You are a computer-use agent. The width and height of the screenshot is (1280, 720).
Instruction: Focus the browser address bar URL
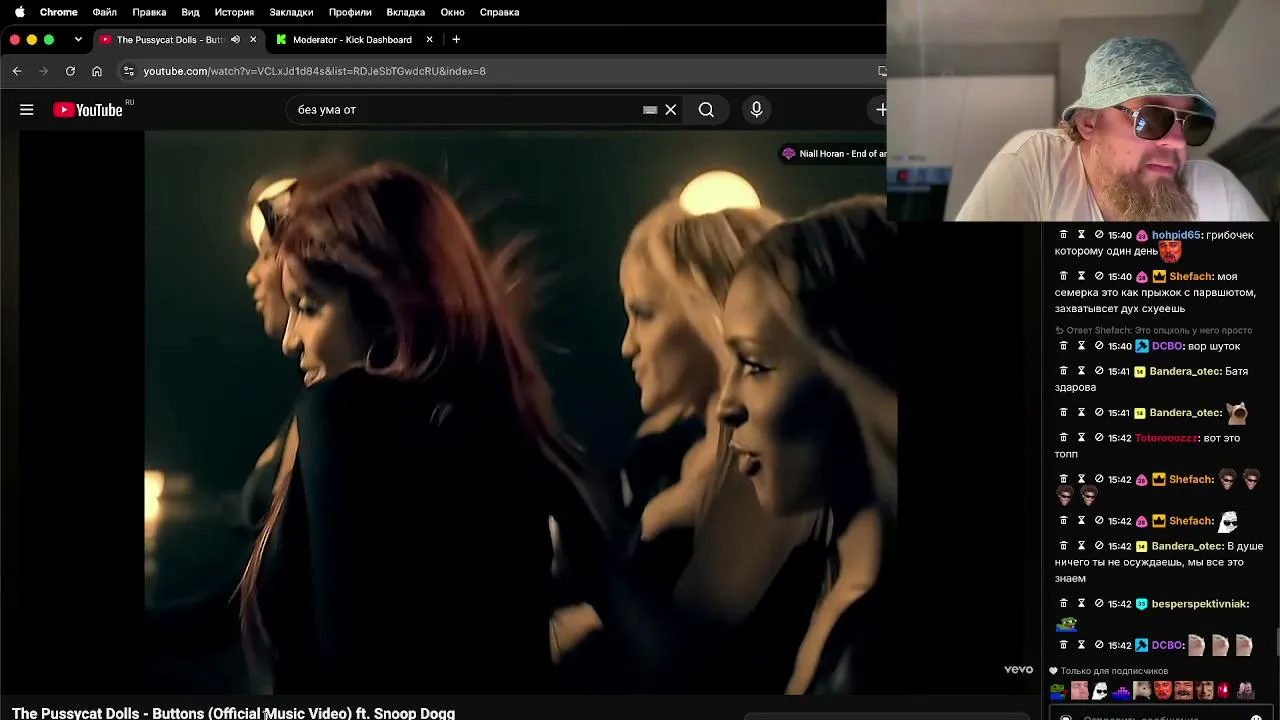314,71
